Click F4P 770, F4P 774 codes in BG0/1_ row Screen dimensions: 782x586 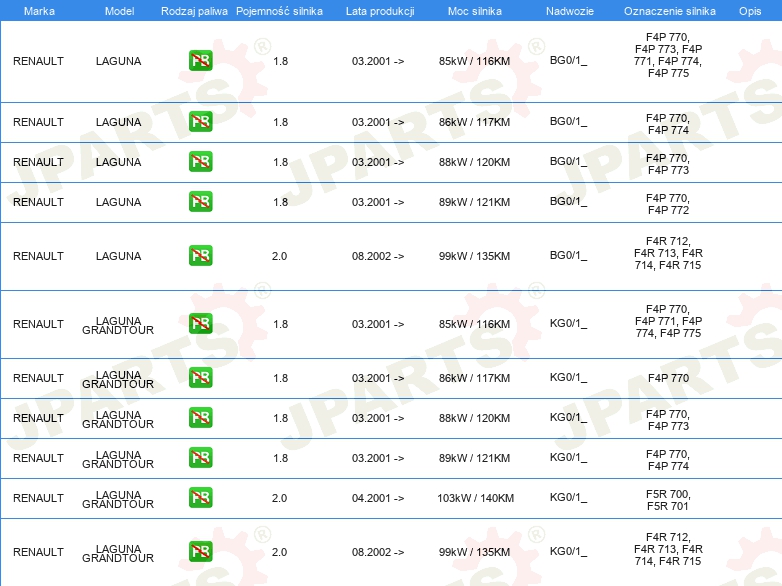(x=668, y=124)
